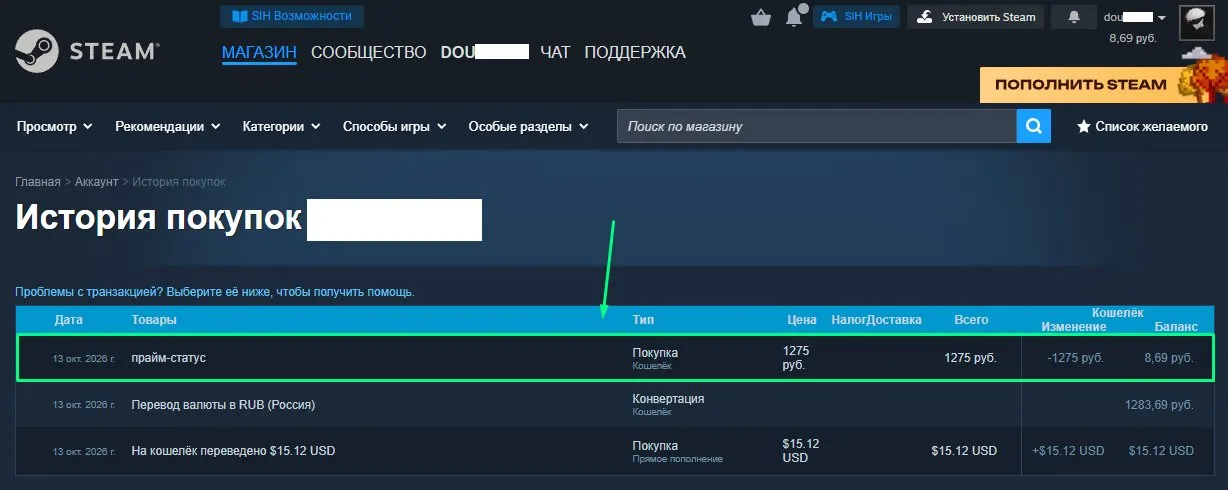Open Перевод валюты в RUB row
1228x490 pixels.
(615, 405)
